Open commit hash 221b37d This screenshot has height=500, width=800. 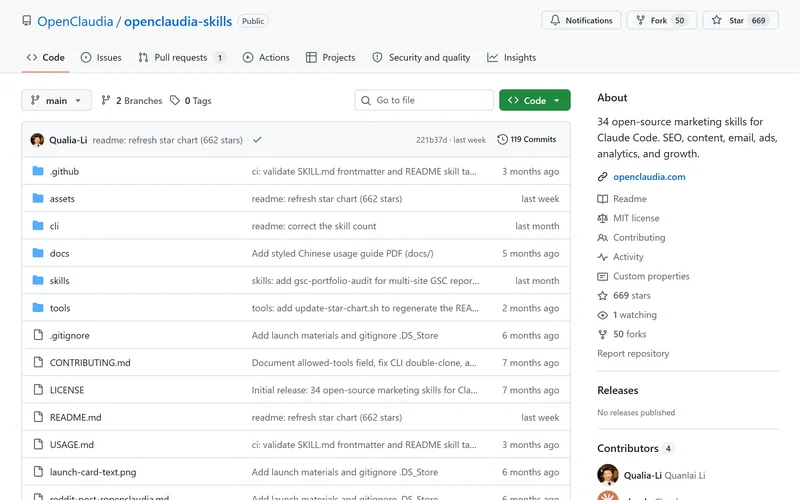431,140
